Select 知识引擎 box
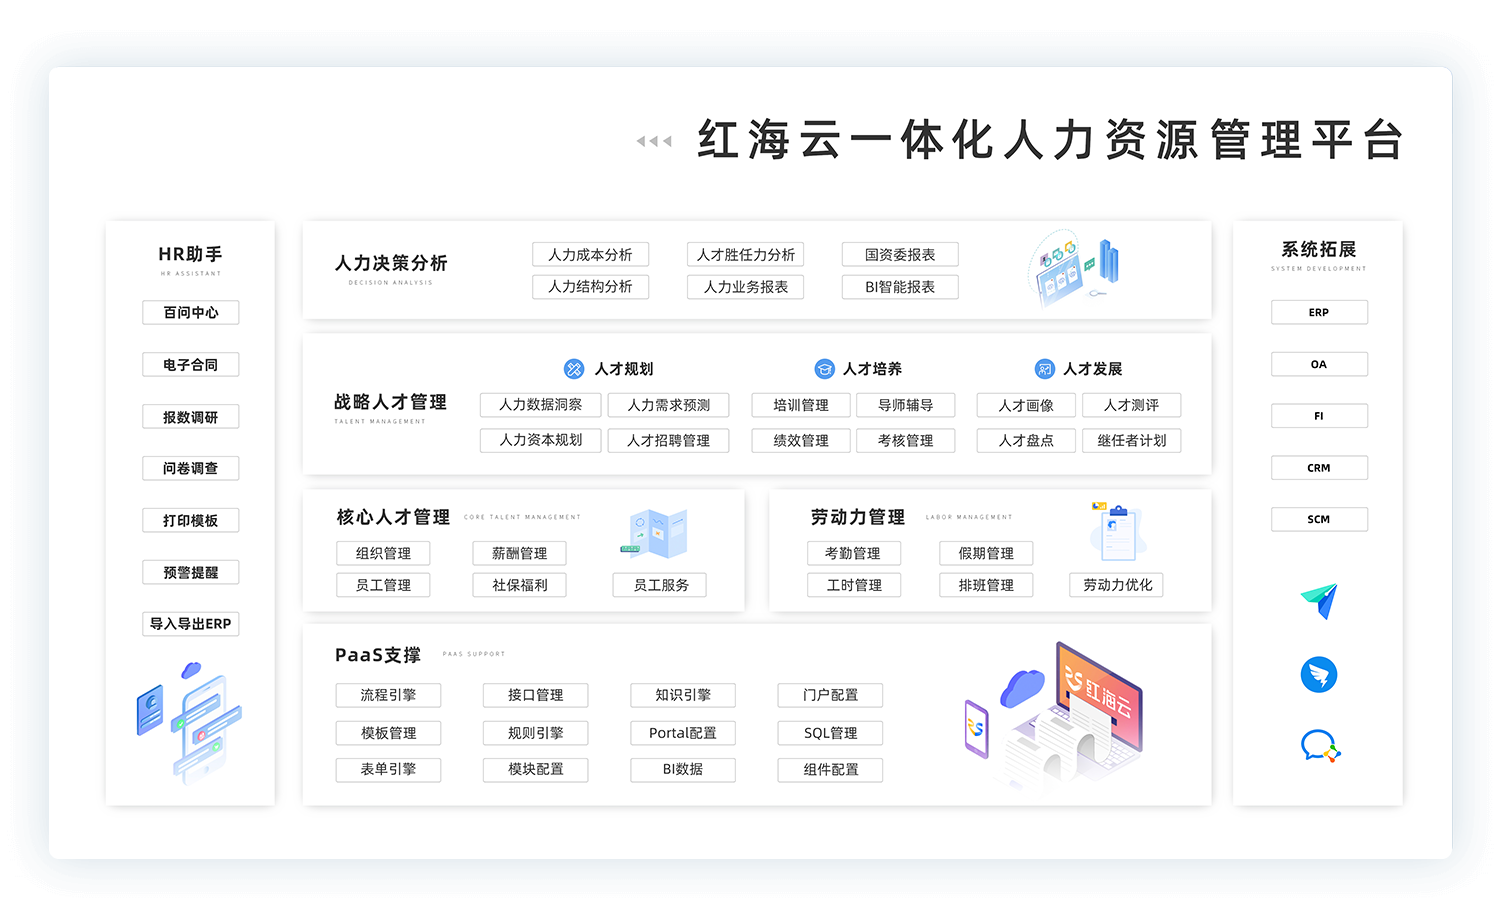 683,695
